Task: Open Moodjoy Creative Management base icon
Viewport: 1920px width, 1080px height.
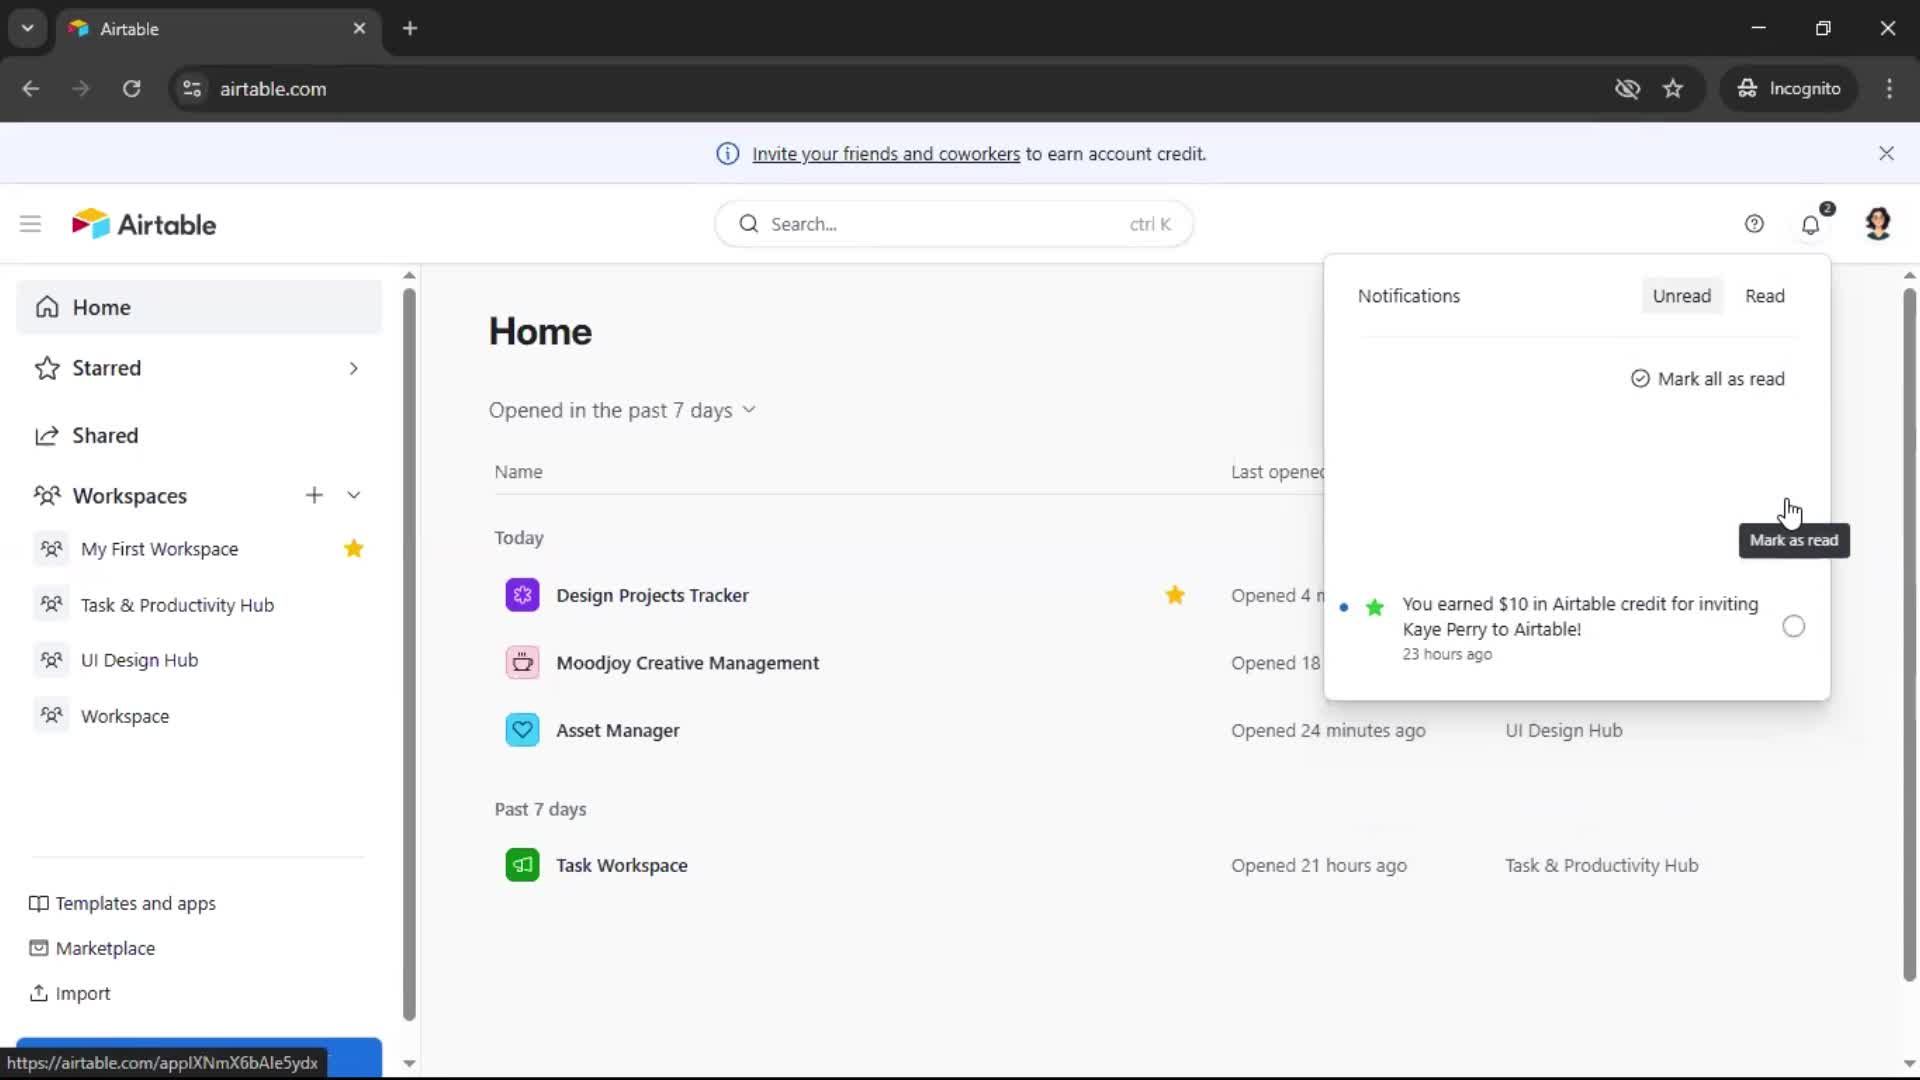Action: tap(522, 663)
